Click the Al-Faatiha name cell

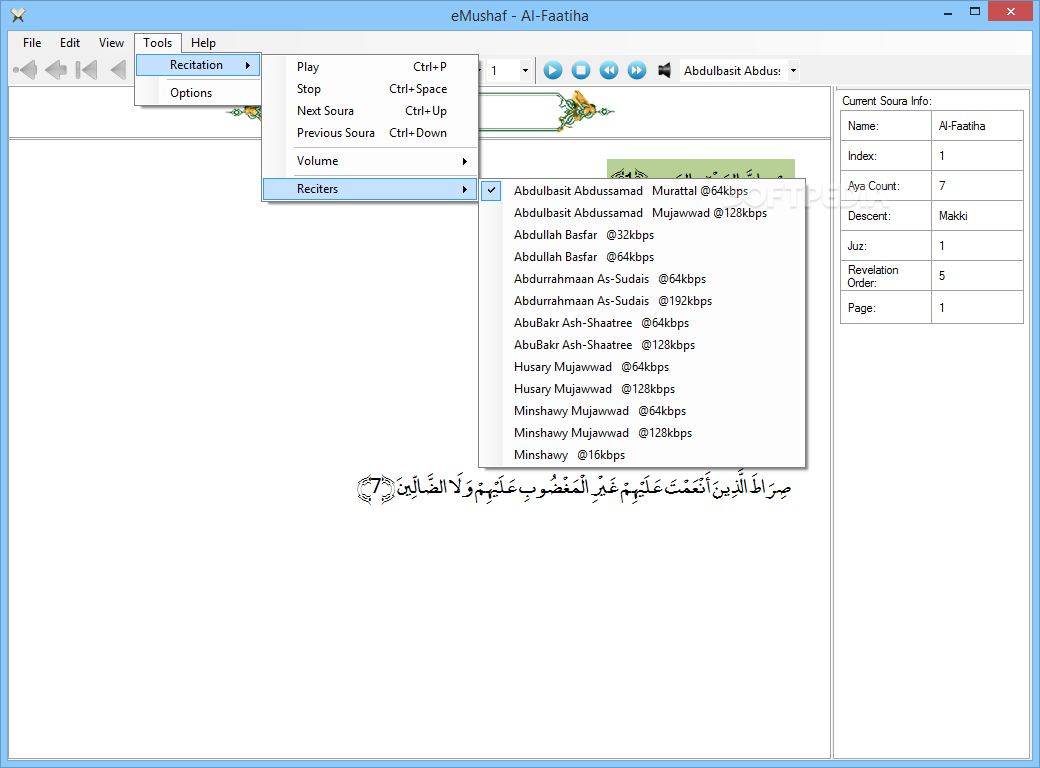point(977,126)
